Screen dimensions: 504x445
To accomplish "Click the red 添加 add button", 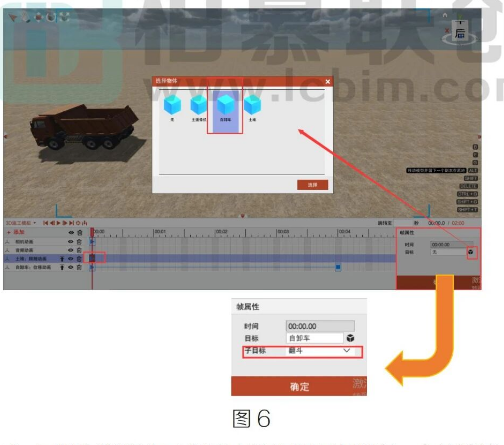I will point(16,232).
